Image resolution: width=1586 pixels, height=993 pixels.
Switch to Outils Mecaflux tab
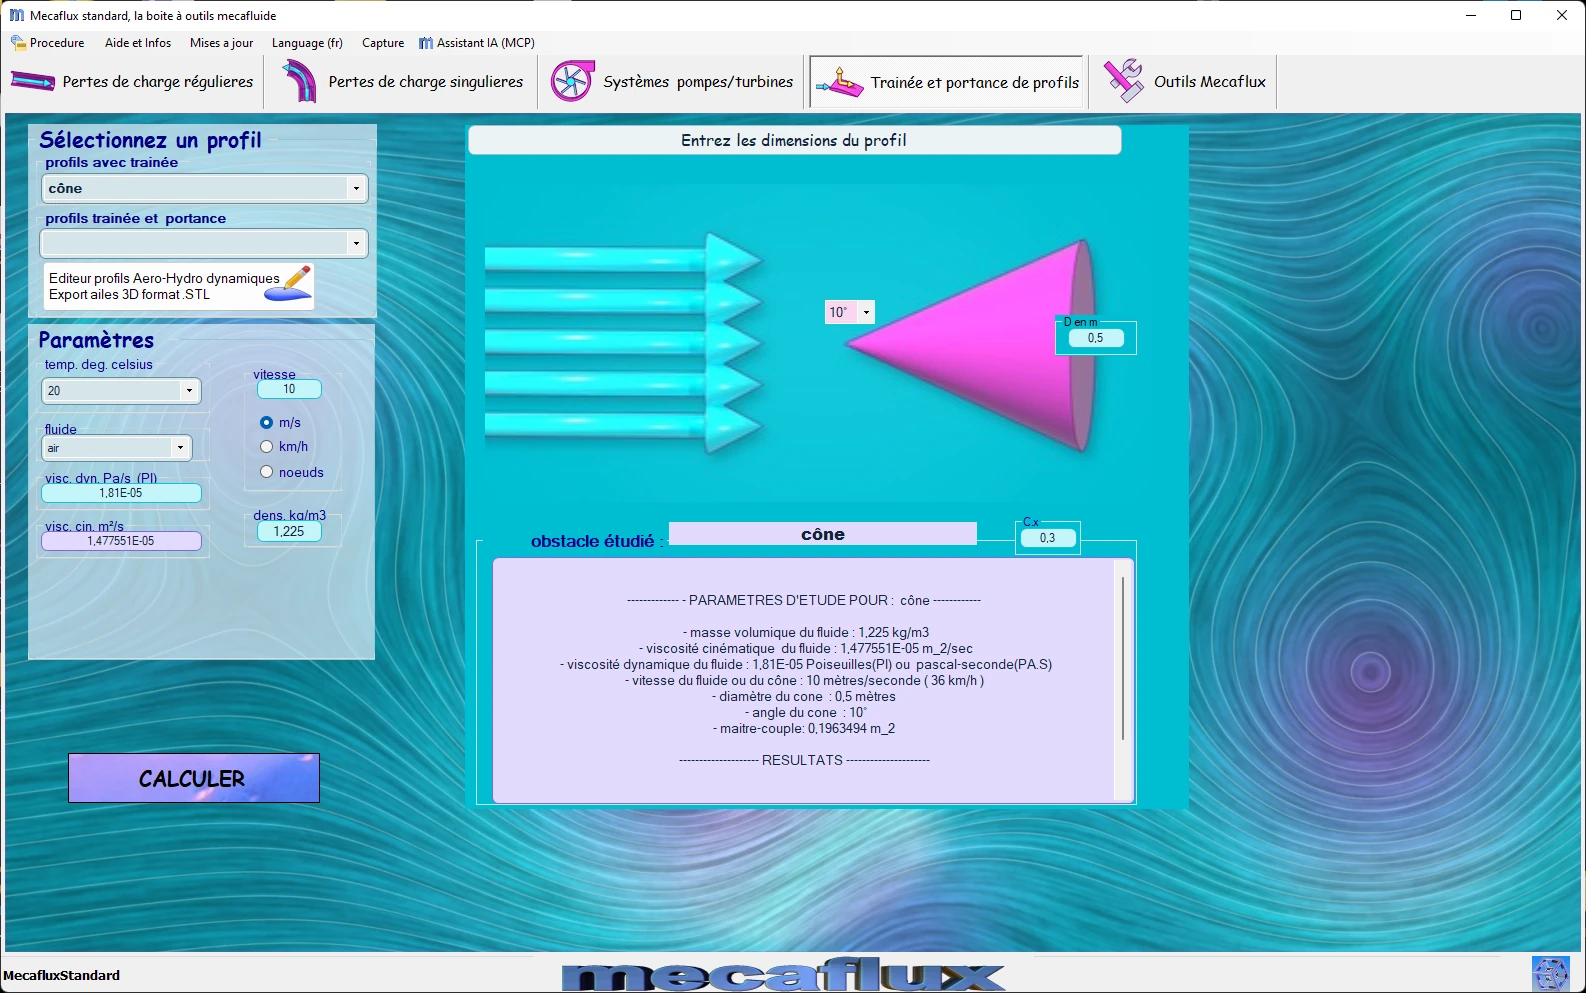pyautogui.click(x=1185, y=82)
